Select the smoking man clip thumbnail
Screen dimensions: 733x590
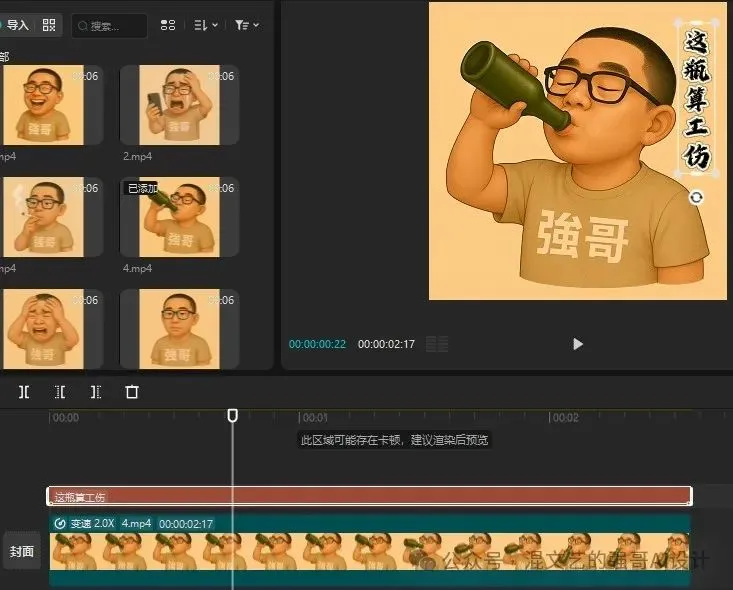[x=43, y=216]
